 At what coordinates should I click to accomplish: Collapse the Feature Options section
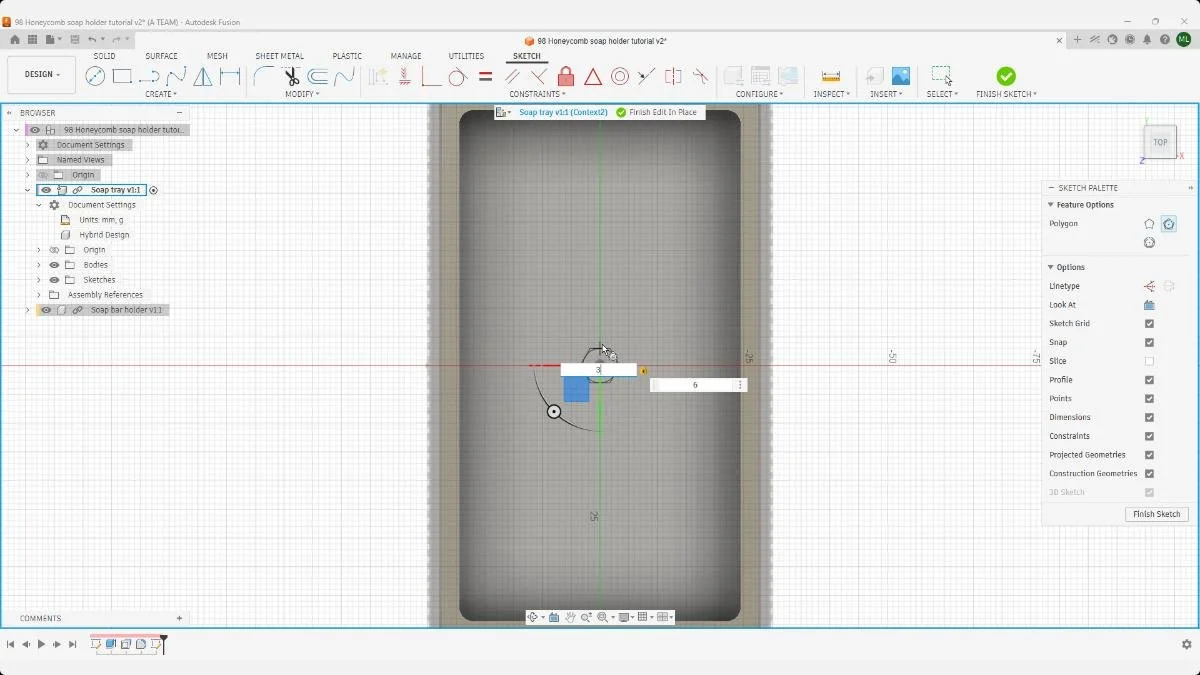click(x=1051, y=205)
